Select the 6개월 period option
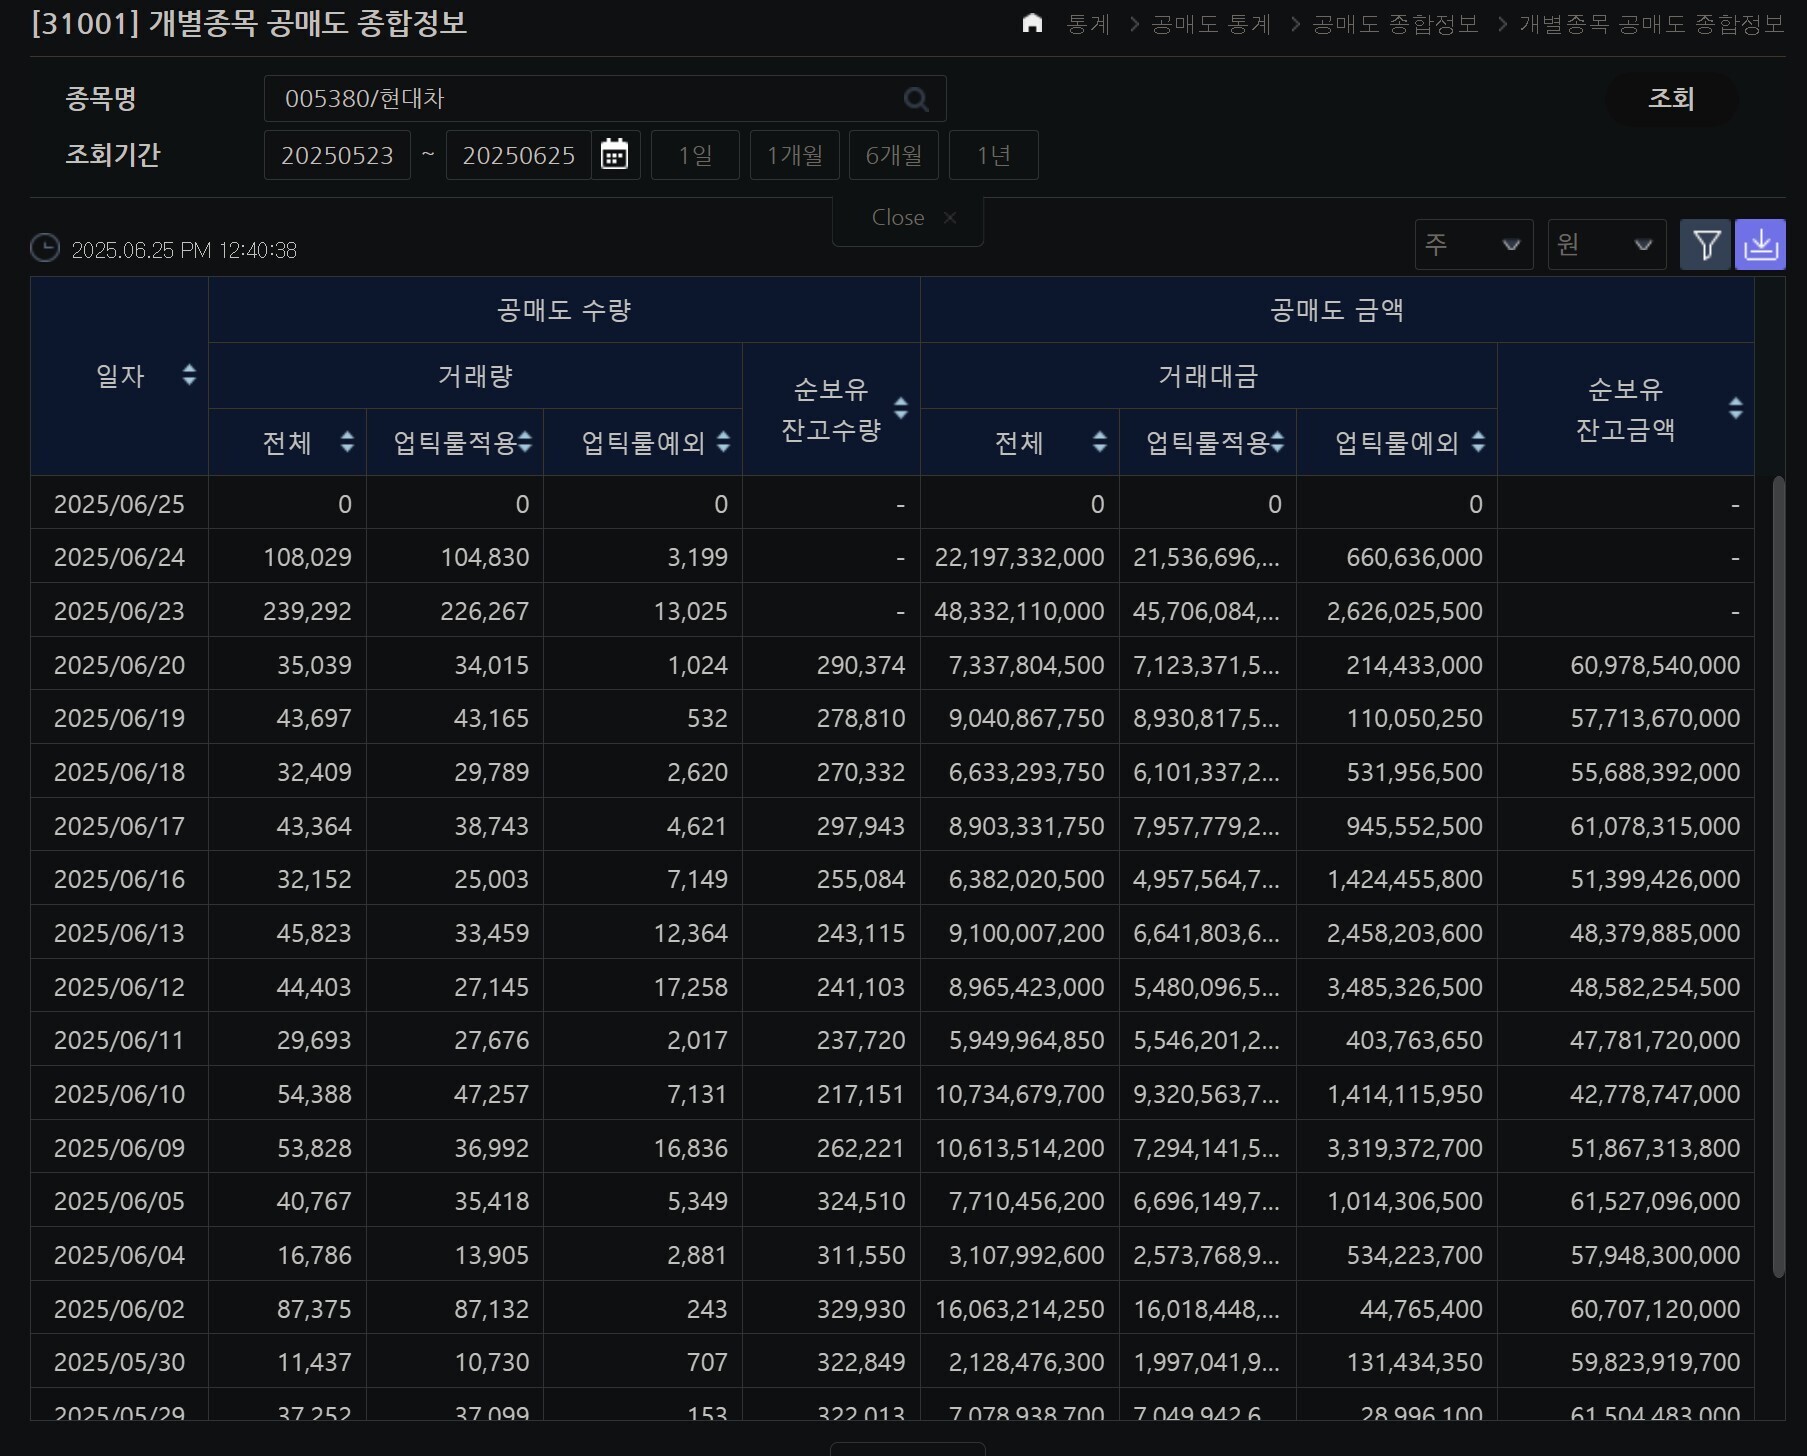This screenshot has width=1807, height=1456. (893, 155)
